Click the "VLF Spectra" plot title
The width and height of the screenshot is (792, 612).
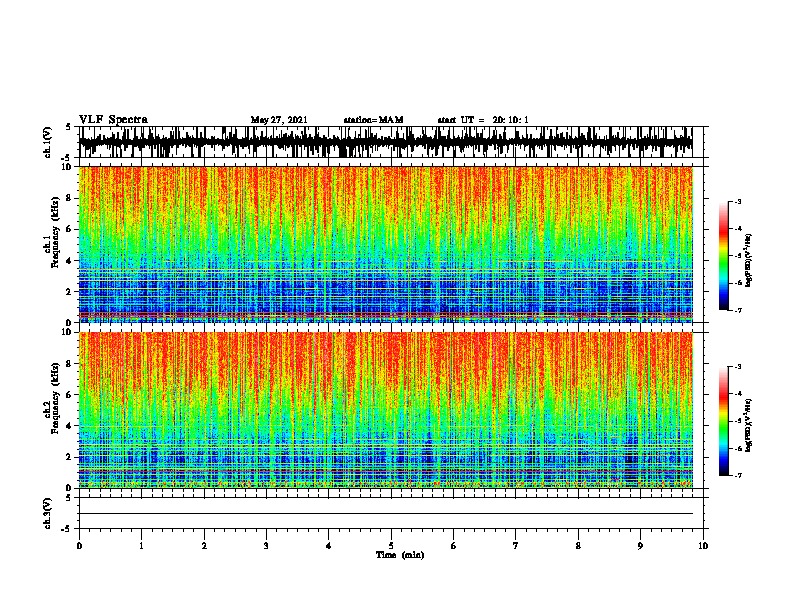coord(113,120)
